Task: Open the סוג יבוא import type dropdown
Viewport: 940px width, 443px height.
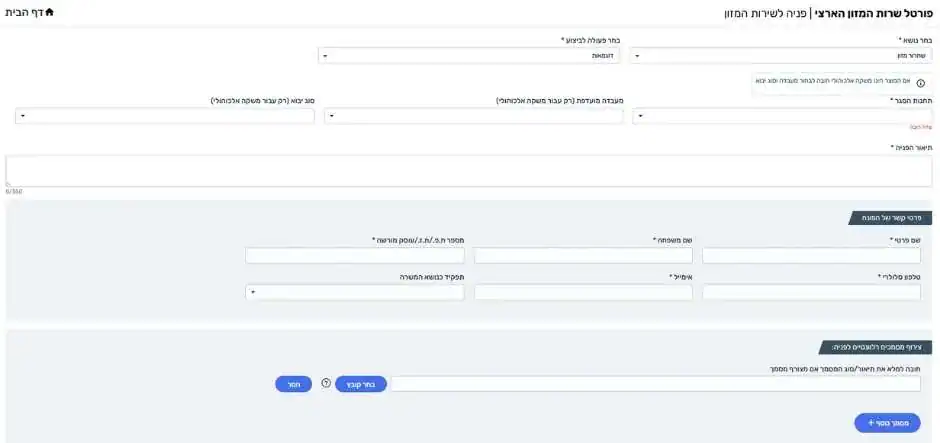Action: click(164, 116)
